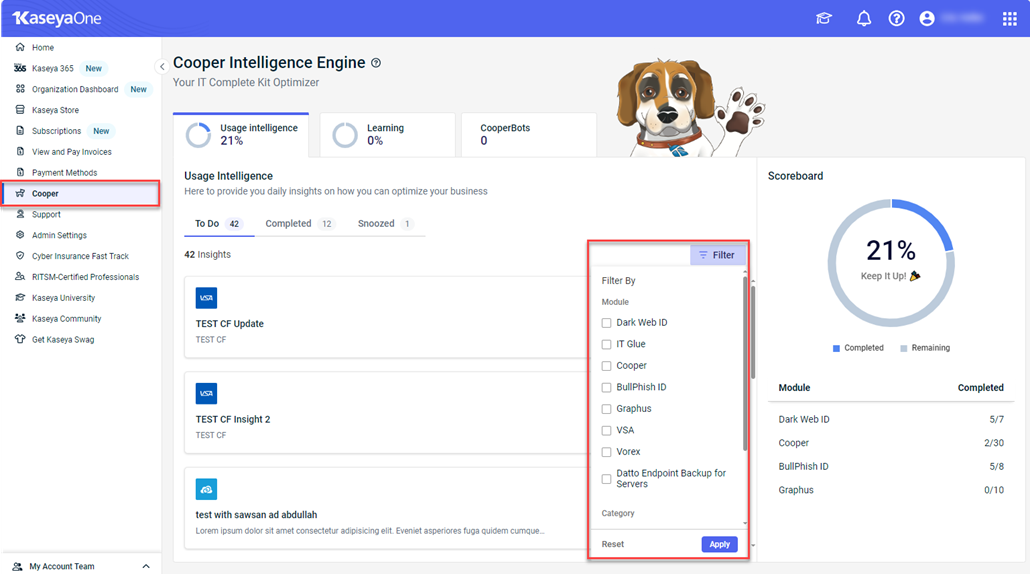Click the VSA icon on TEST CF Update card
Image resolution: width=1030 pixels, height=574 pixels.
(206, 298)
